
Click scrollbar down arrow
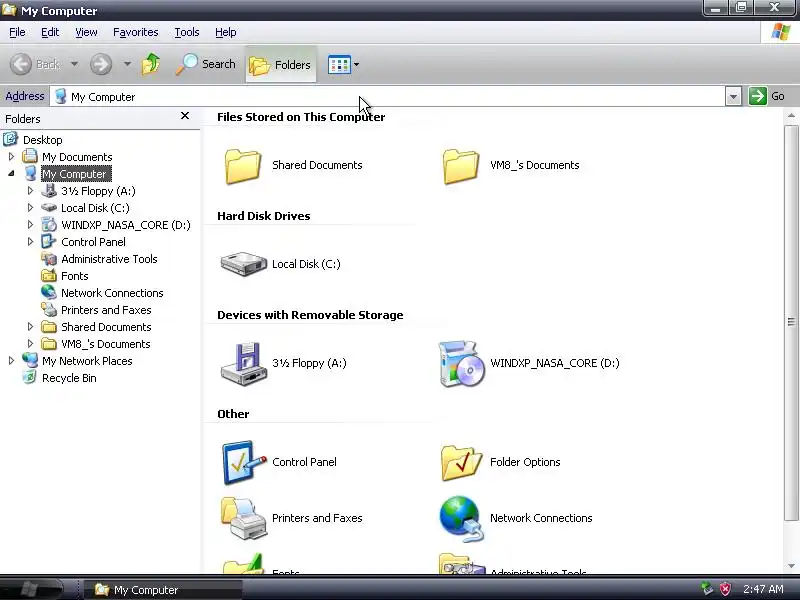click(x=791, y=566)
